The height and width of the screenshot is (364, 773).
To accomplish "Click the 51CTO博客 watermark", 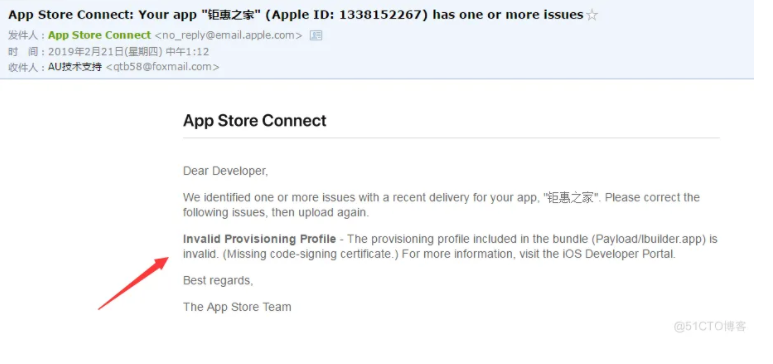I will click(710, 326).
